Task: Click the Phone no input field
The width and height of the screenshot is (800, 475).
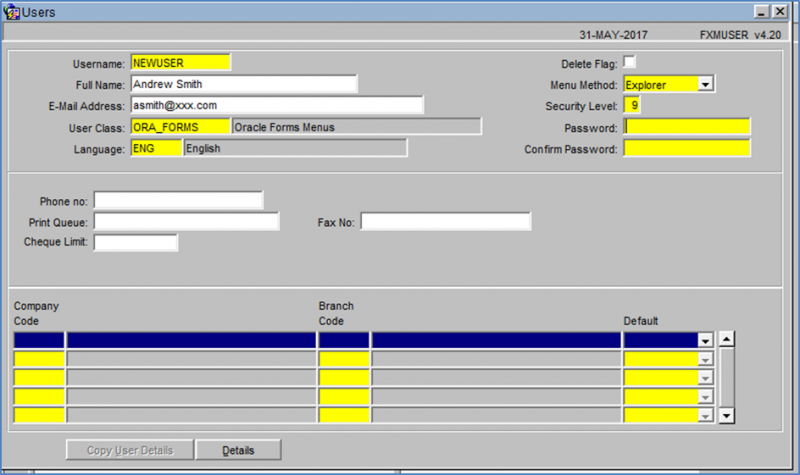Action: pos(179,201)
